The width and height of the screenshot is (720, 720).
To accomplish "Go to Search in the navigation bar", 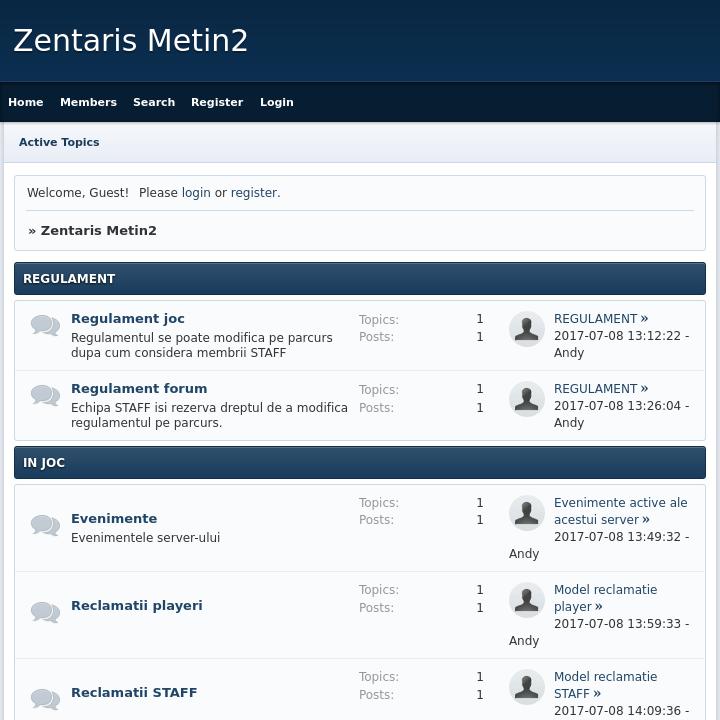I will pyautogui.click(x=154, y=102).
